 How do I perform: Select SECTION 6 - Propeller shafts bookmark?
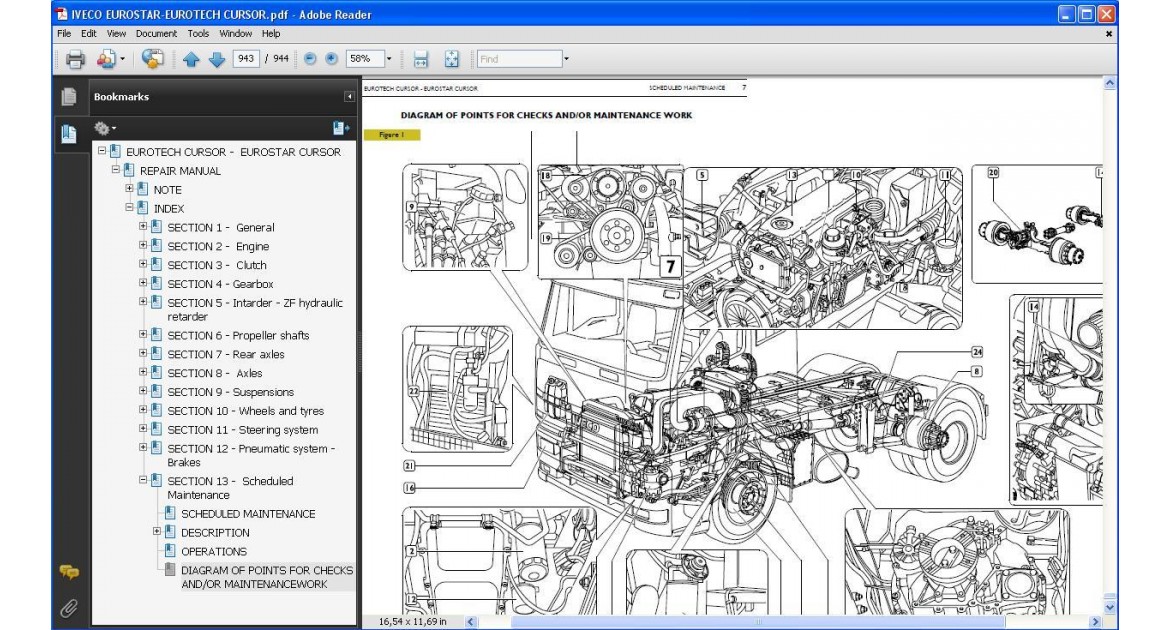(238, 335)
